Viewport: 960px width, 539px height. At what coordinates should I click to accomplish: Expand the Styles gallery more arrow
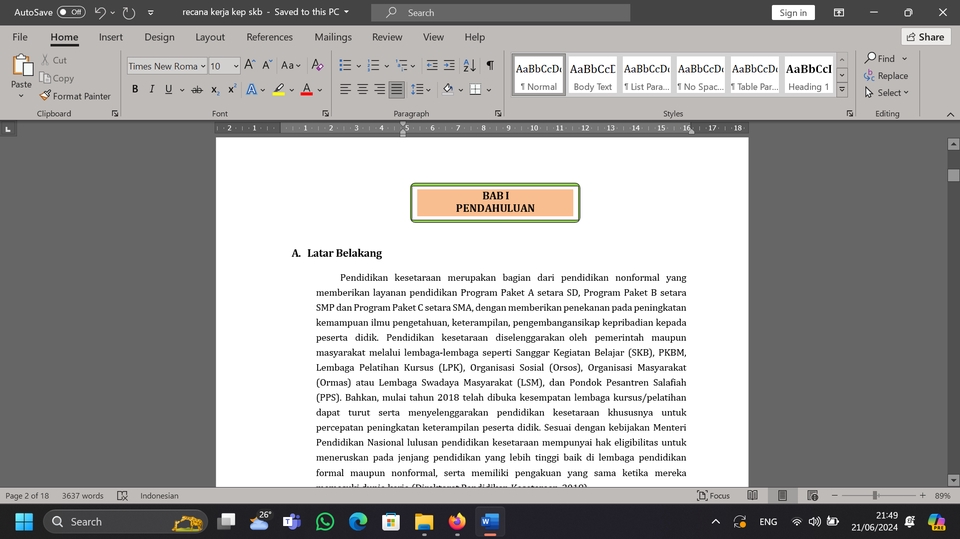click(x=842, y=89)
